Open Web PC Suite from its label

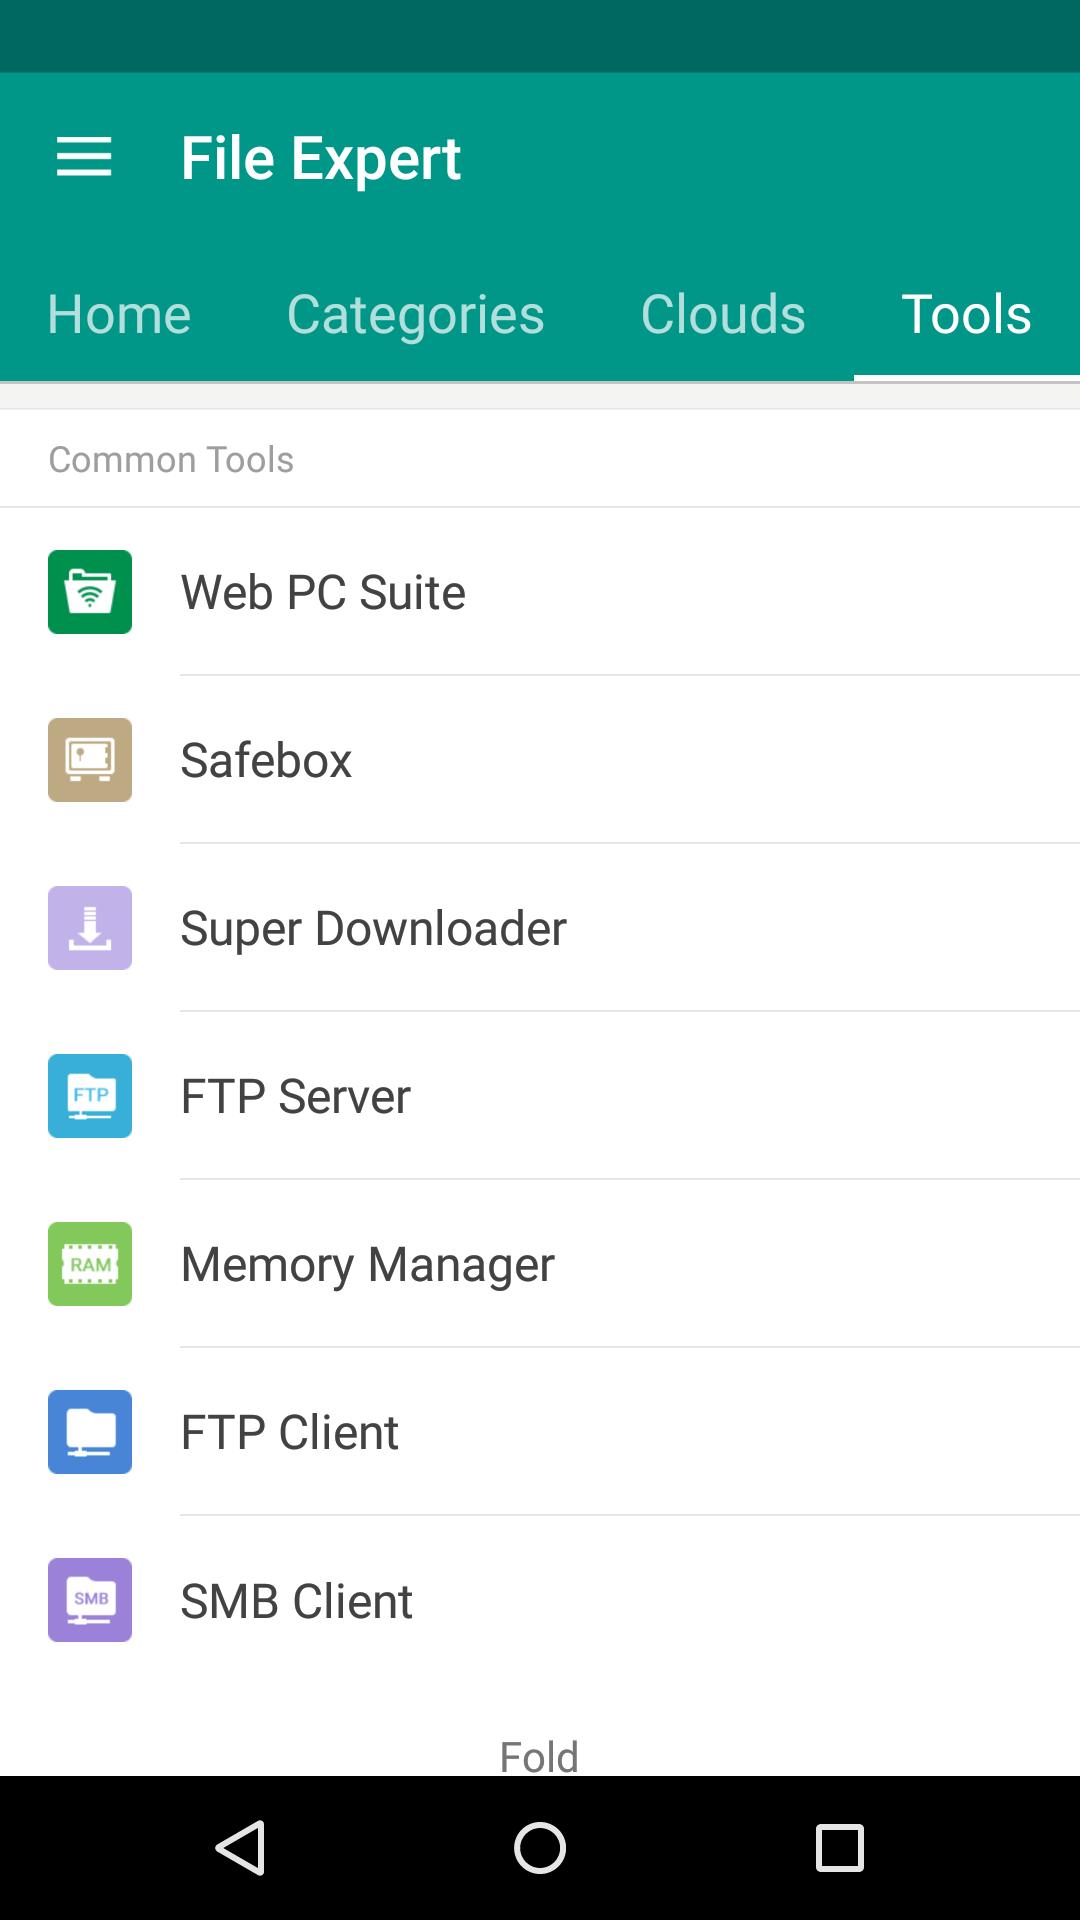[x=322, y=591]
